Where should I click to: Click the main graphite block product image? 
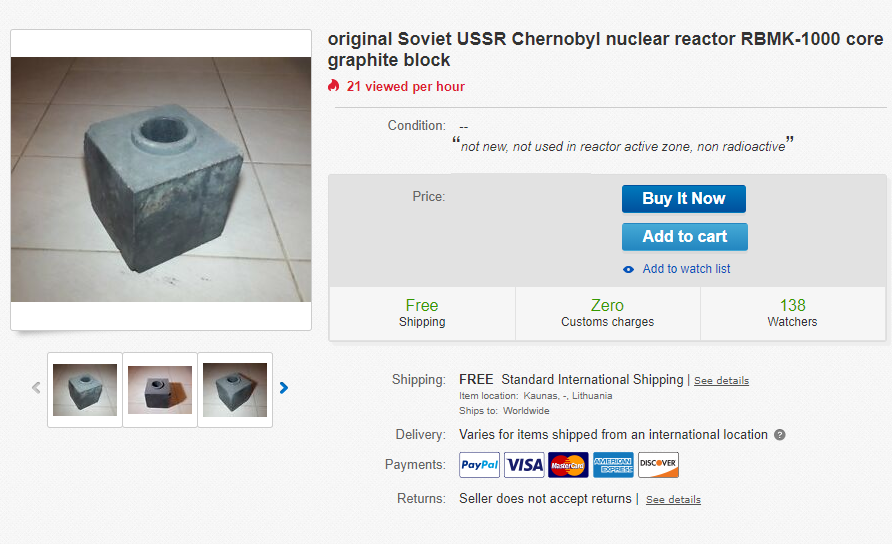click(x=161, y=179)
